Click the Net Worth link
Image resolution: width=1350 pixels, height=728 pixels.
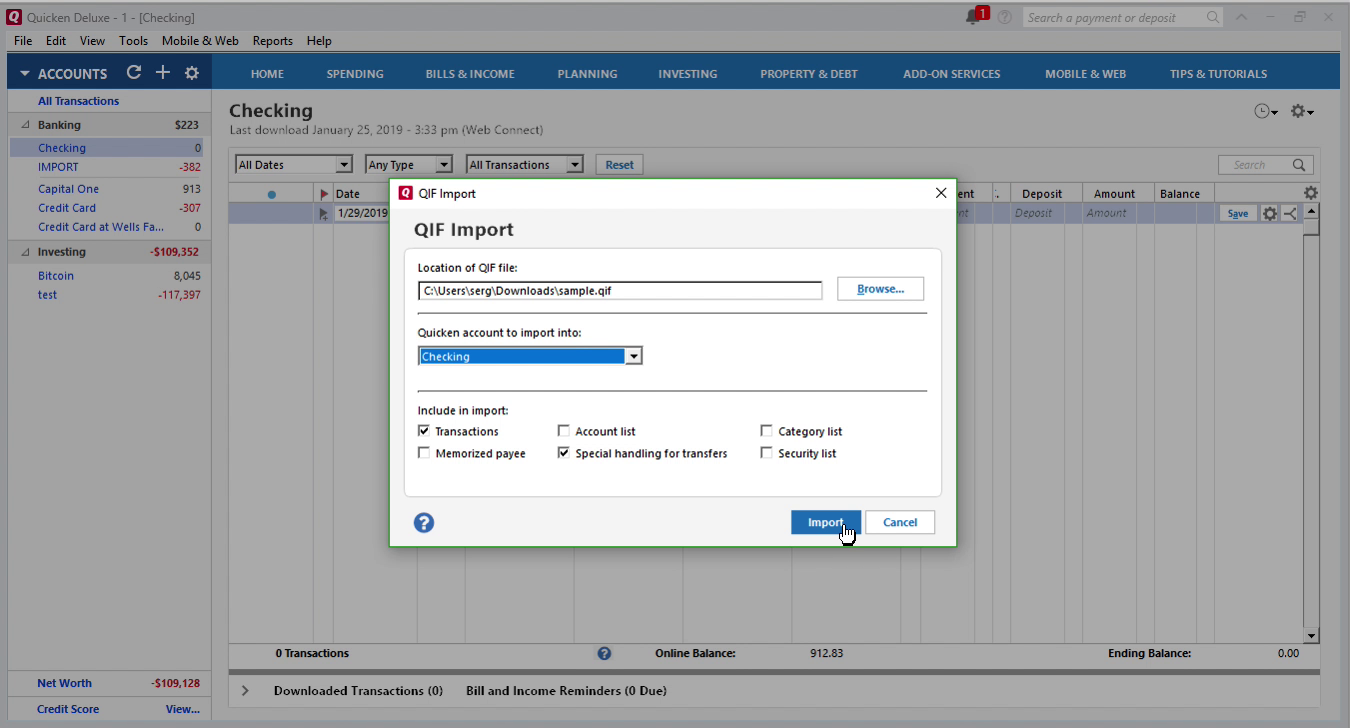tap(64, 683)
